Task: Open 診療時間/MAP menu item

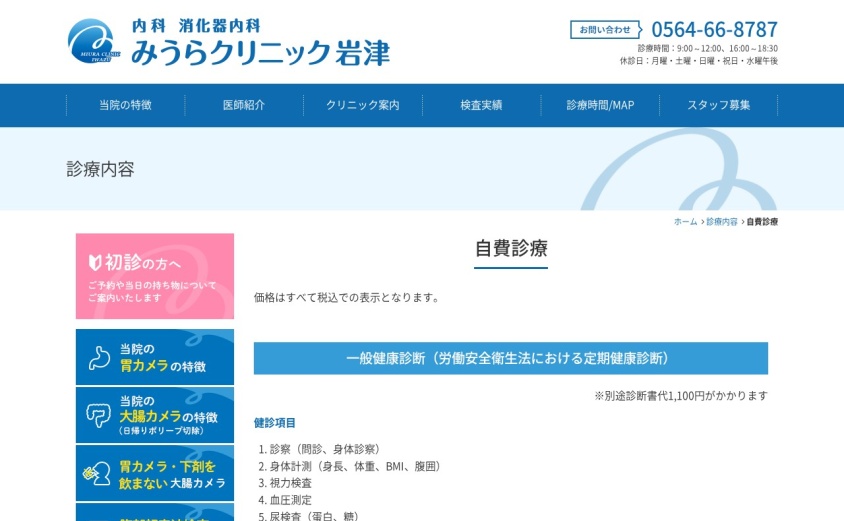Action: click(600, 105)
